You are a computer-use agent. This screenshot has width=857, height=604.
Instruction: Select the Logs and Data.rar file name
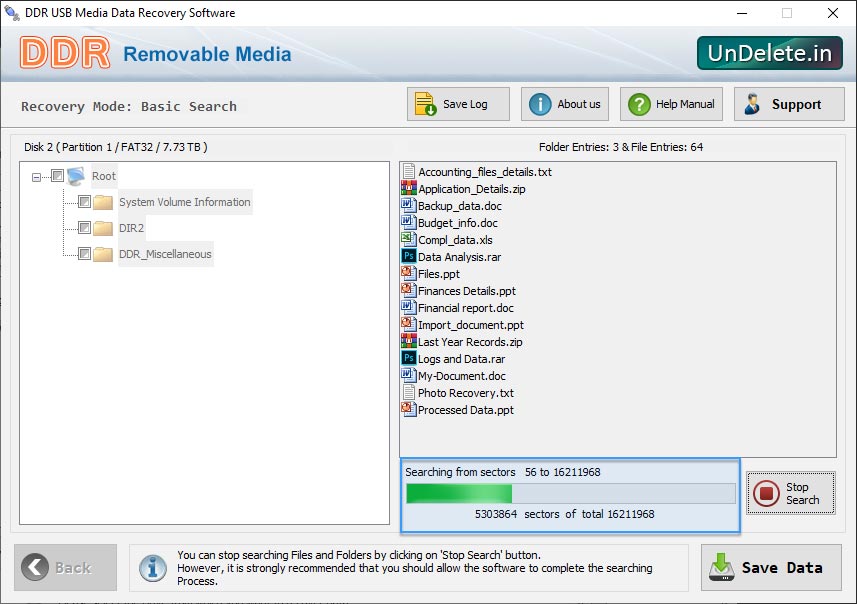point(461,359)
